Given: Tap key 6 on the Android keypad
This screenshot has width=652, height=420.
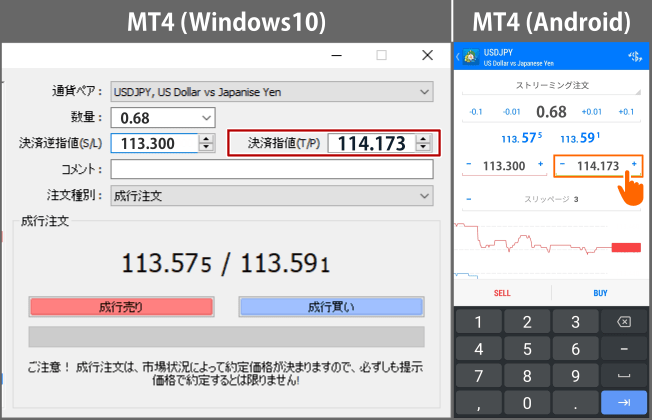Looking at the screenshot, I should pos(575,349).
